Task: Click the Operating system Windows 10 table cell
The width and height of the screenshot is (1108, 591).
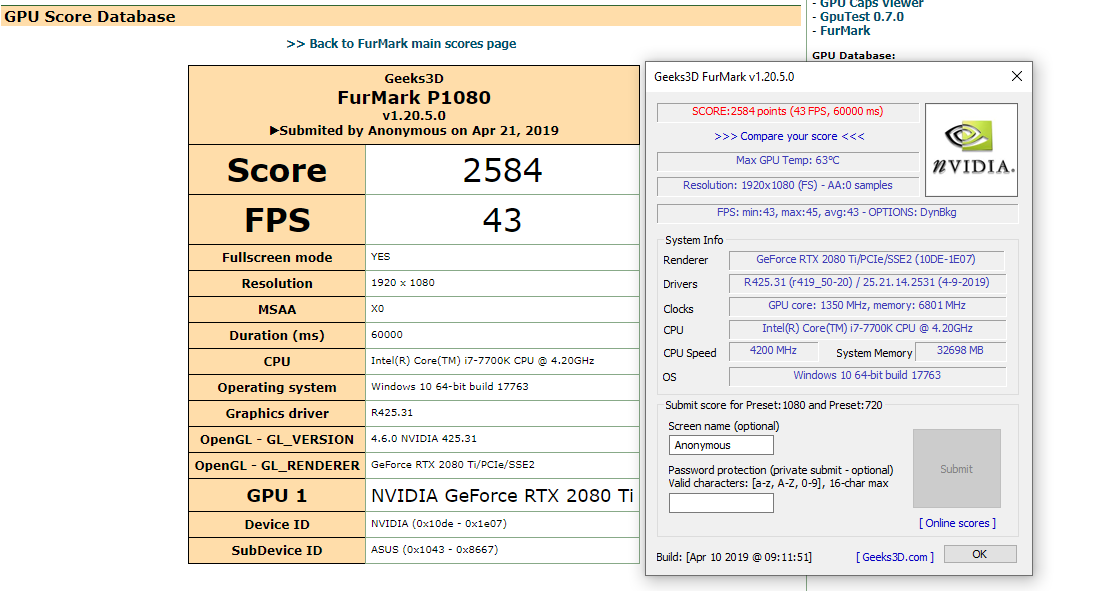Action: click(502, 387)
